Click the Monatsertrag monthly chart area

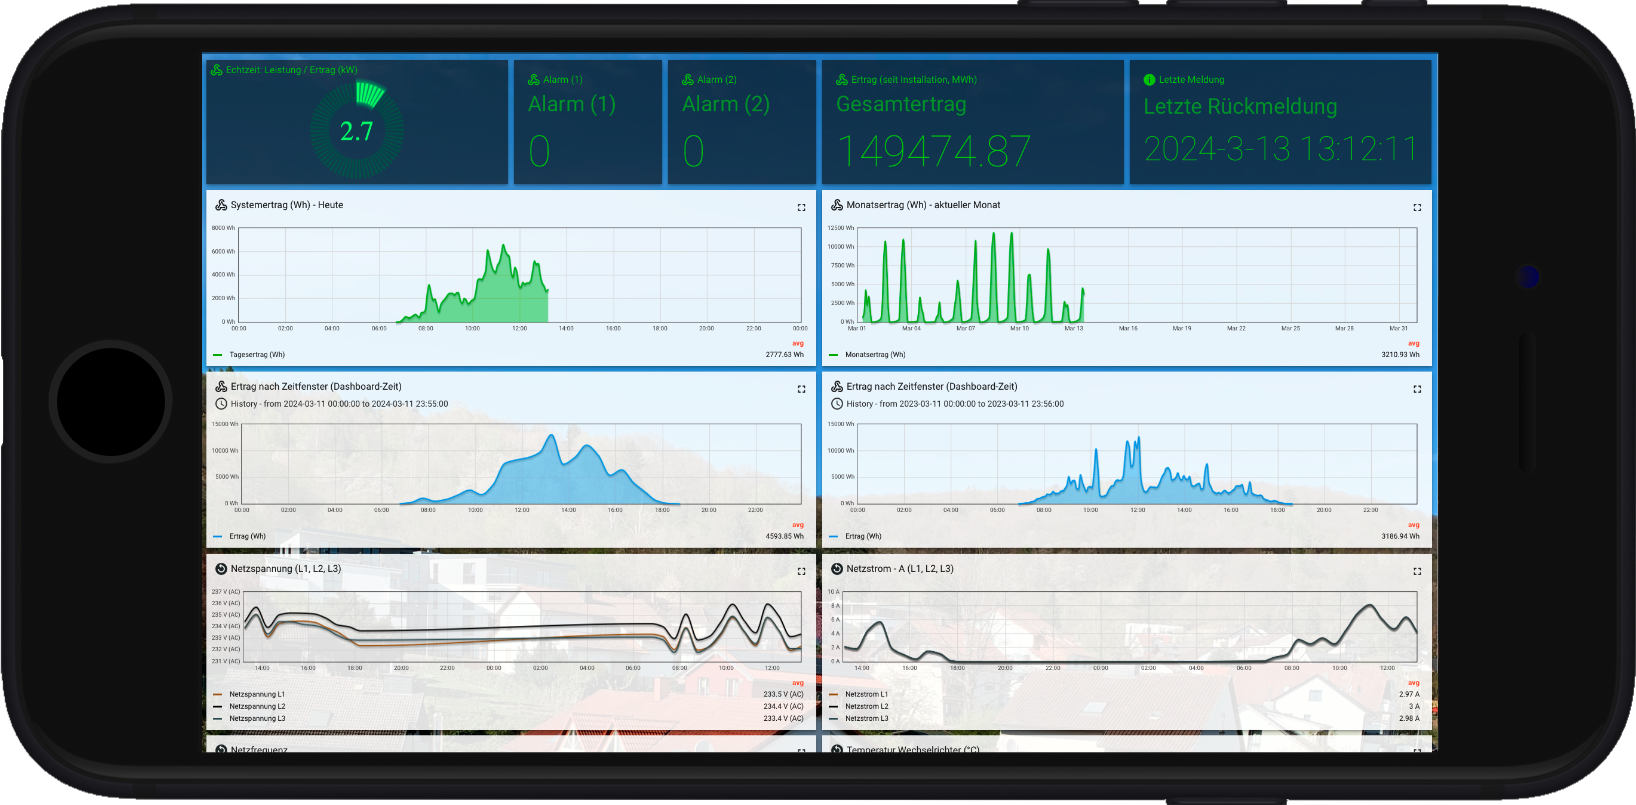coord(1137,275)
